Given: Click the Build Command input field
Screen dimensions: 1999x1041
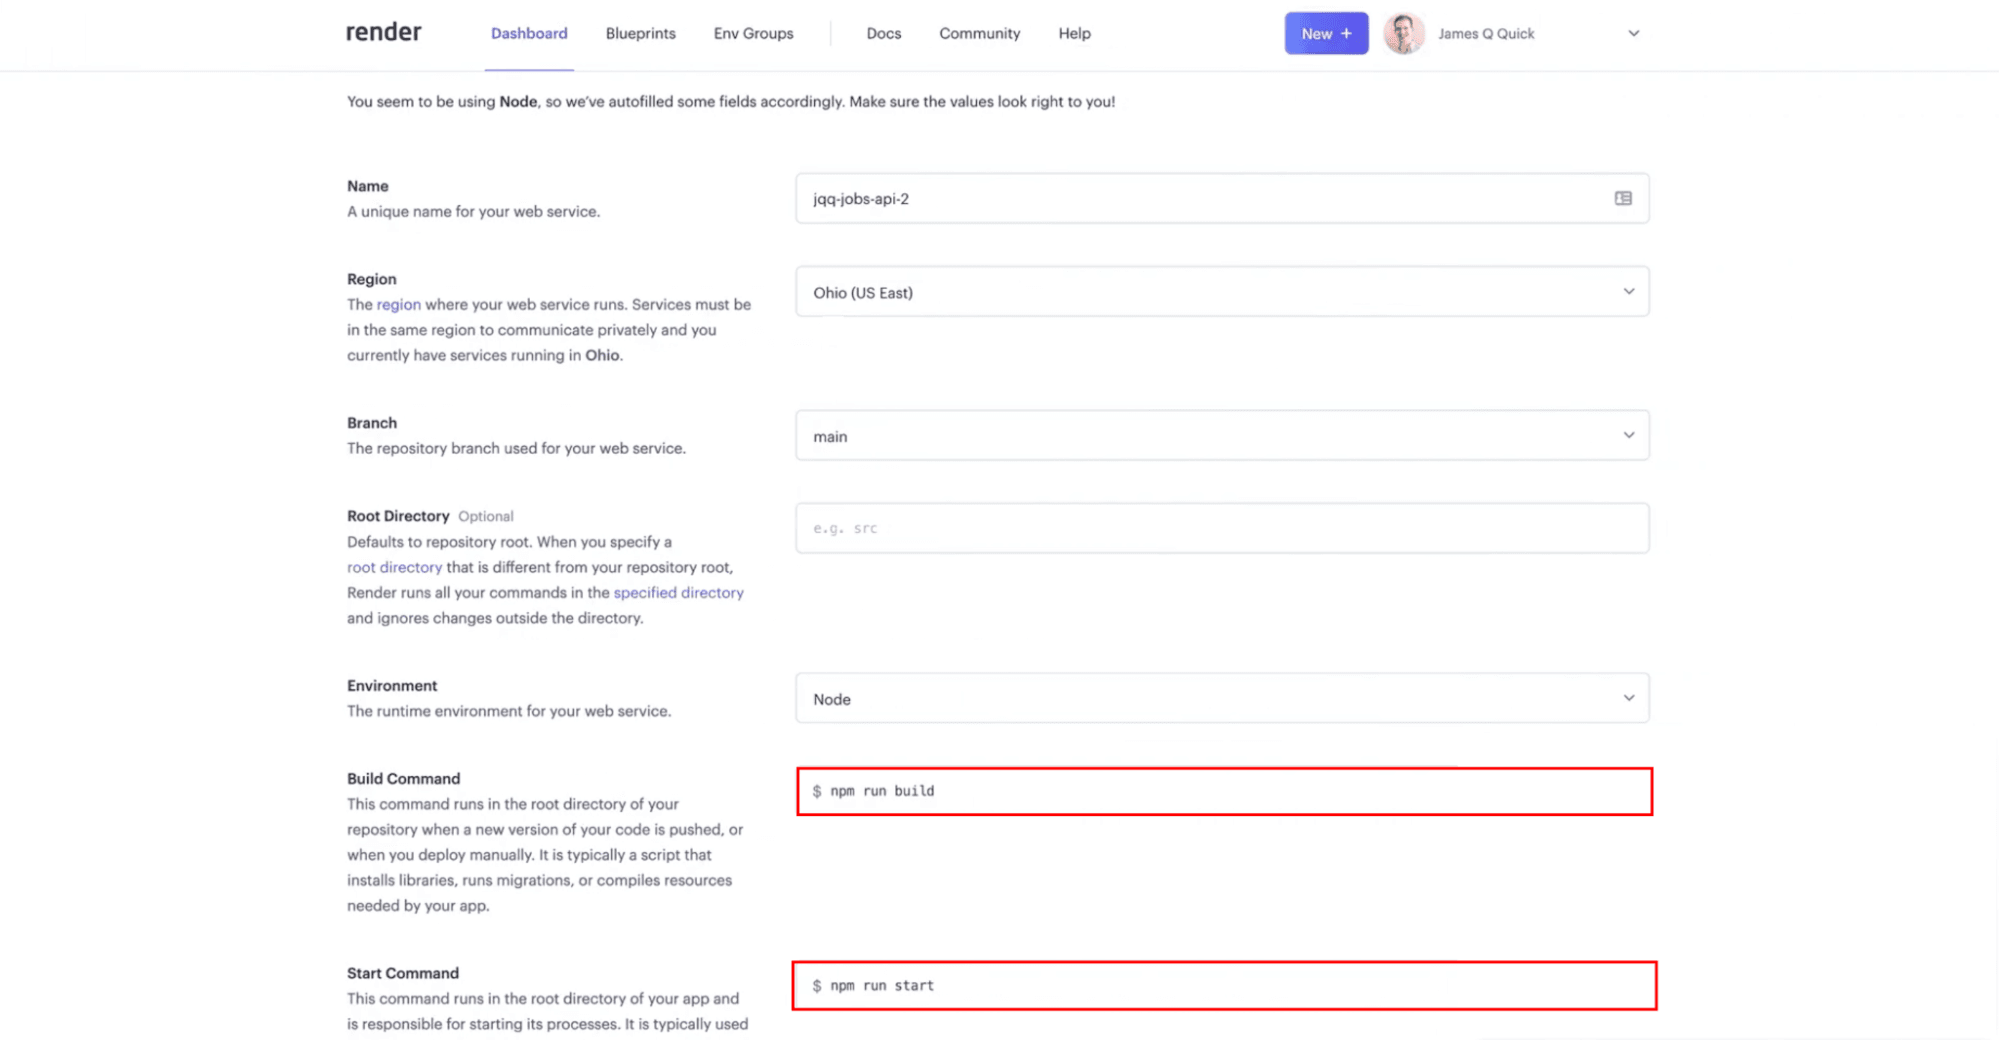Looking at the screenshot, I should coord(1224,791).
